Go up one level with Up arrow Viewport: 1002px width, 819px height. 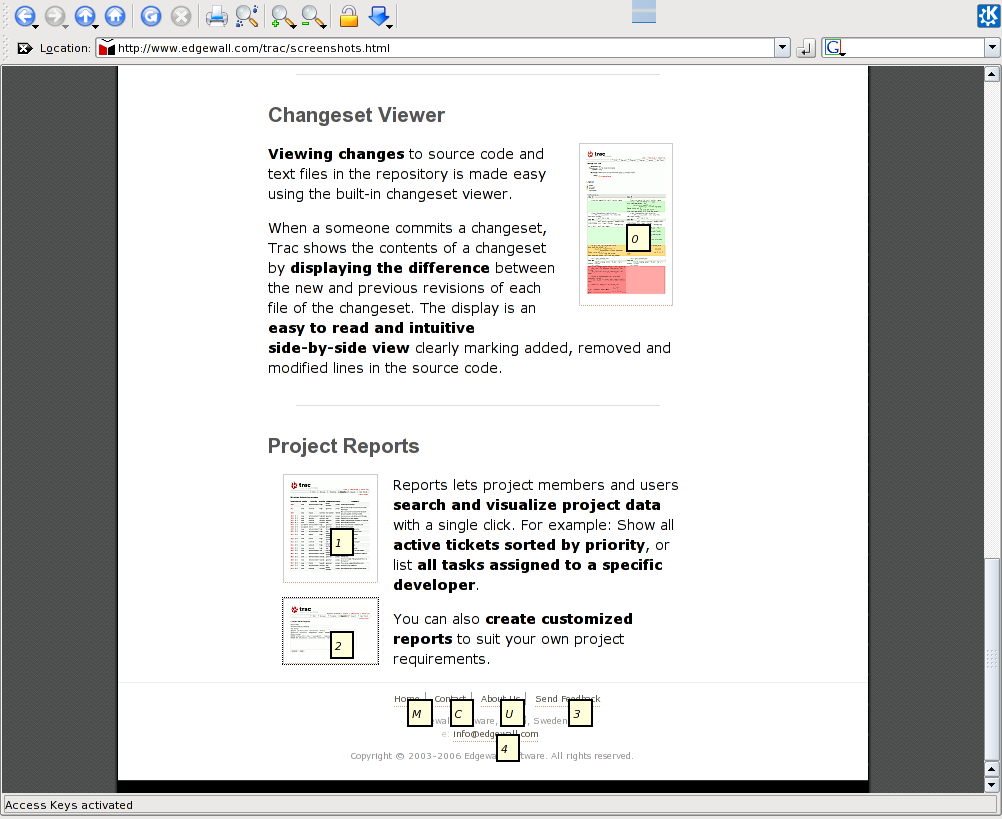85,16
